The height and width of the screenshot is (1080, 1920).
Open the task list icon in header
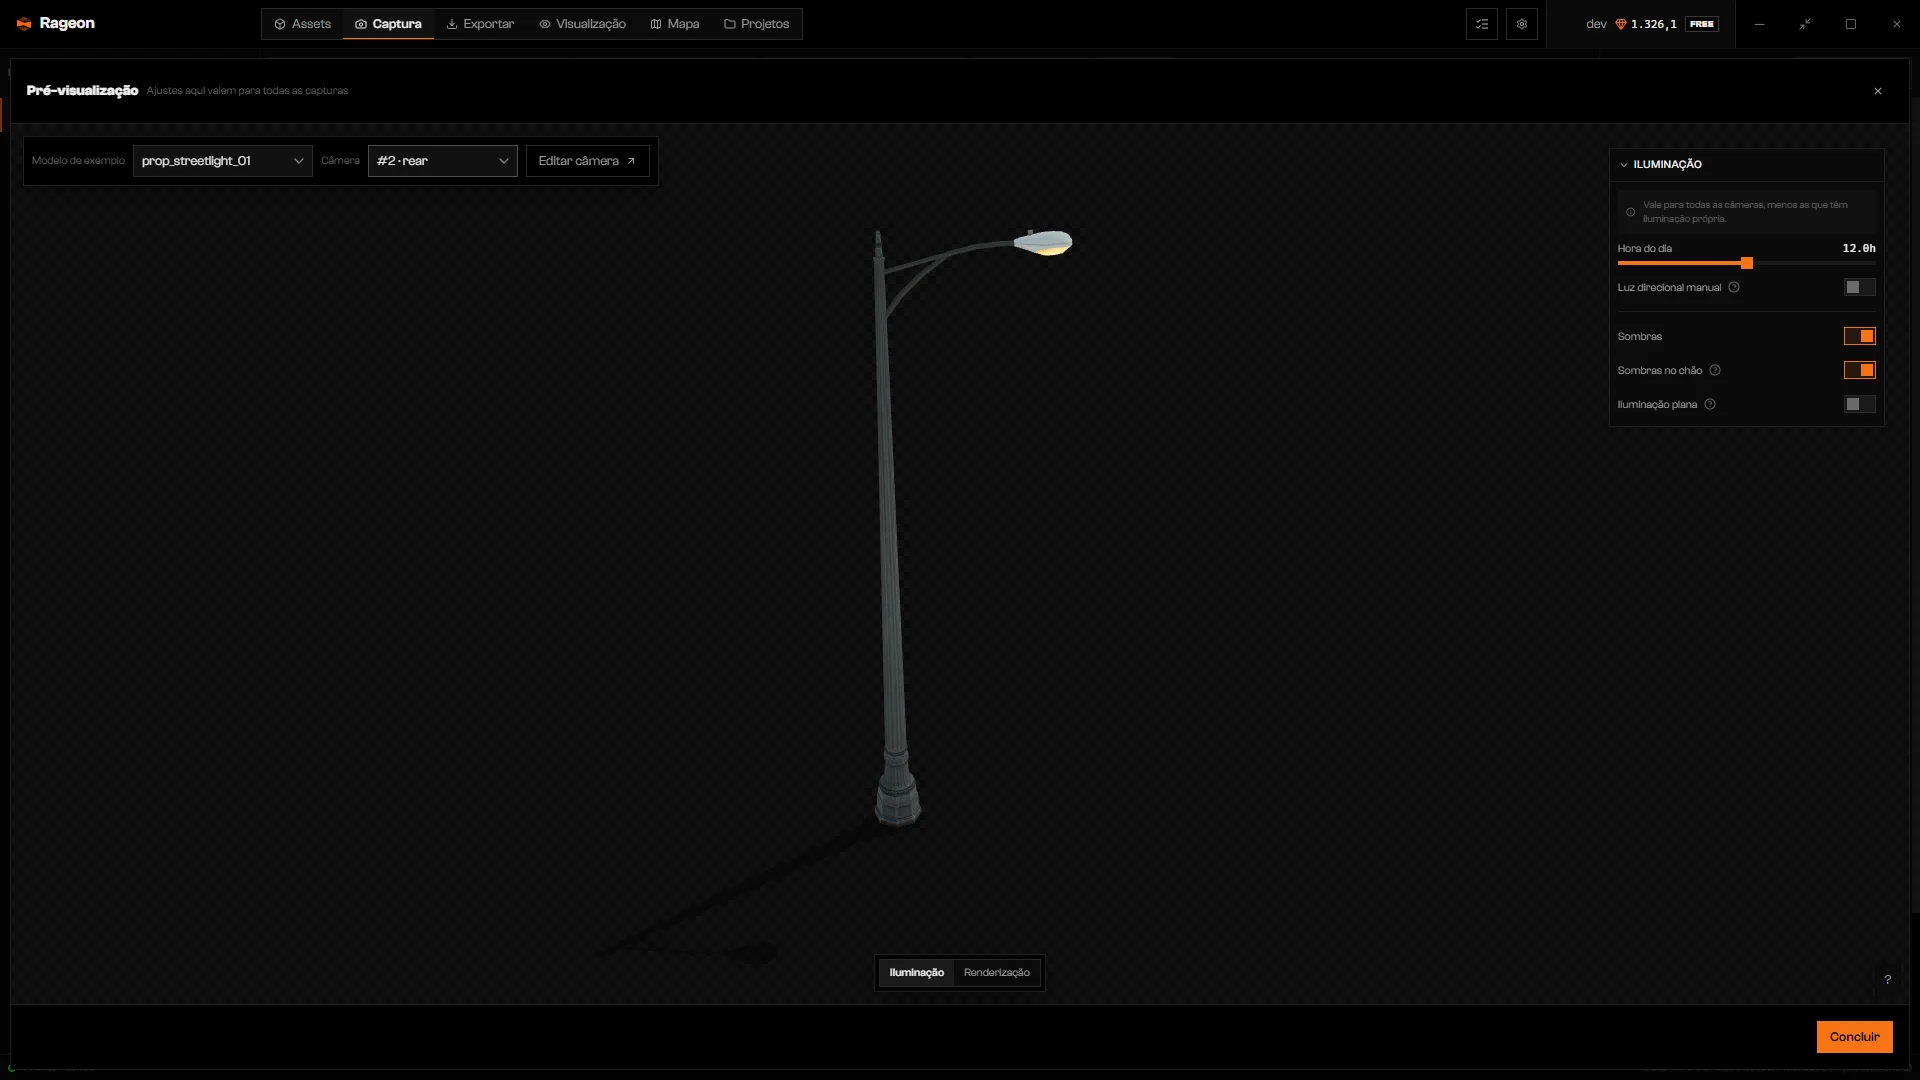1482,24
